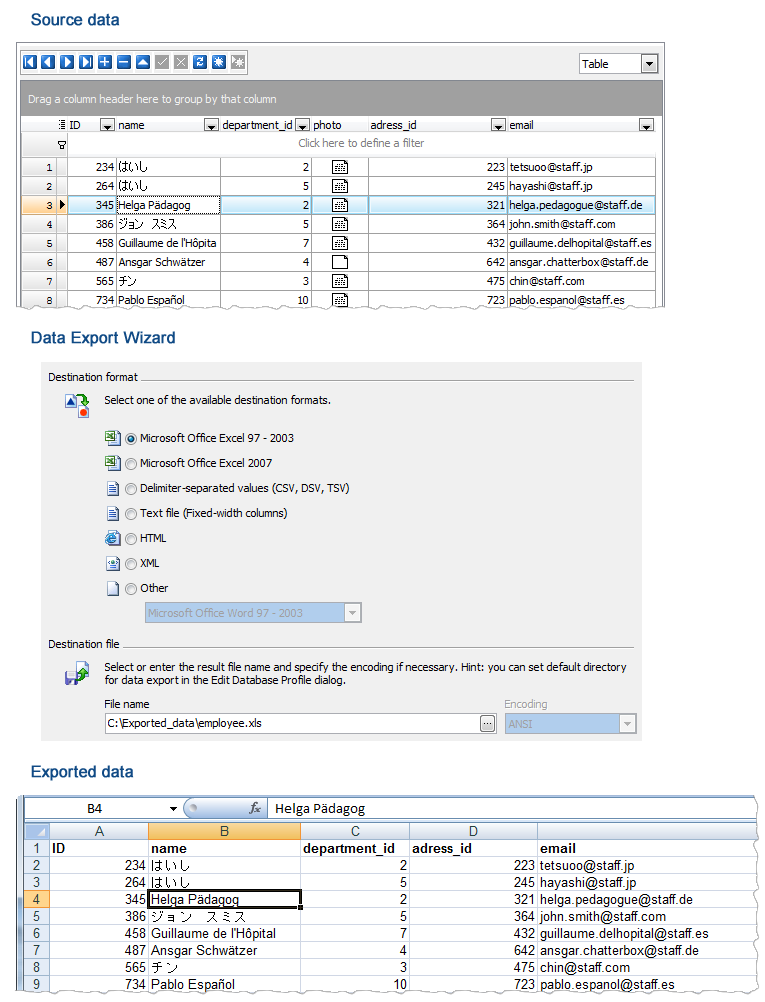The image size is (765, 1002).
Task: Open photo blob icon for Helga Pädagog
Action: tap(340, 205)
